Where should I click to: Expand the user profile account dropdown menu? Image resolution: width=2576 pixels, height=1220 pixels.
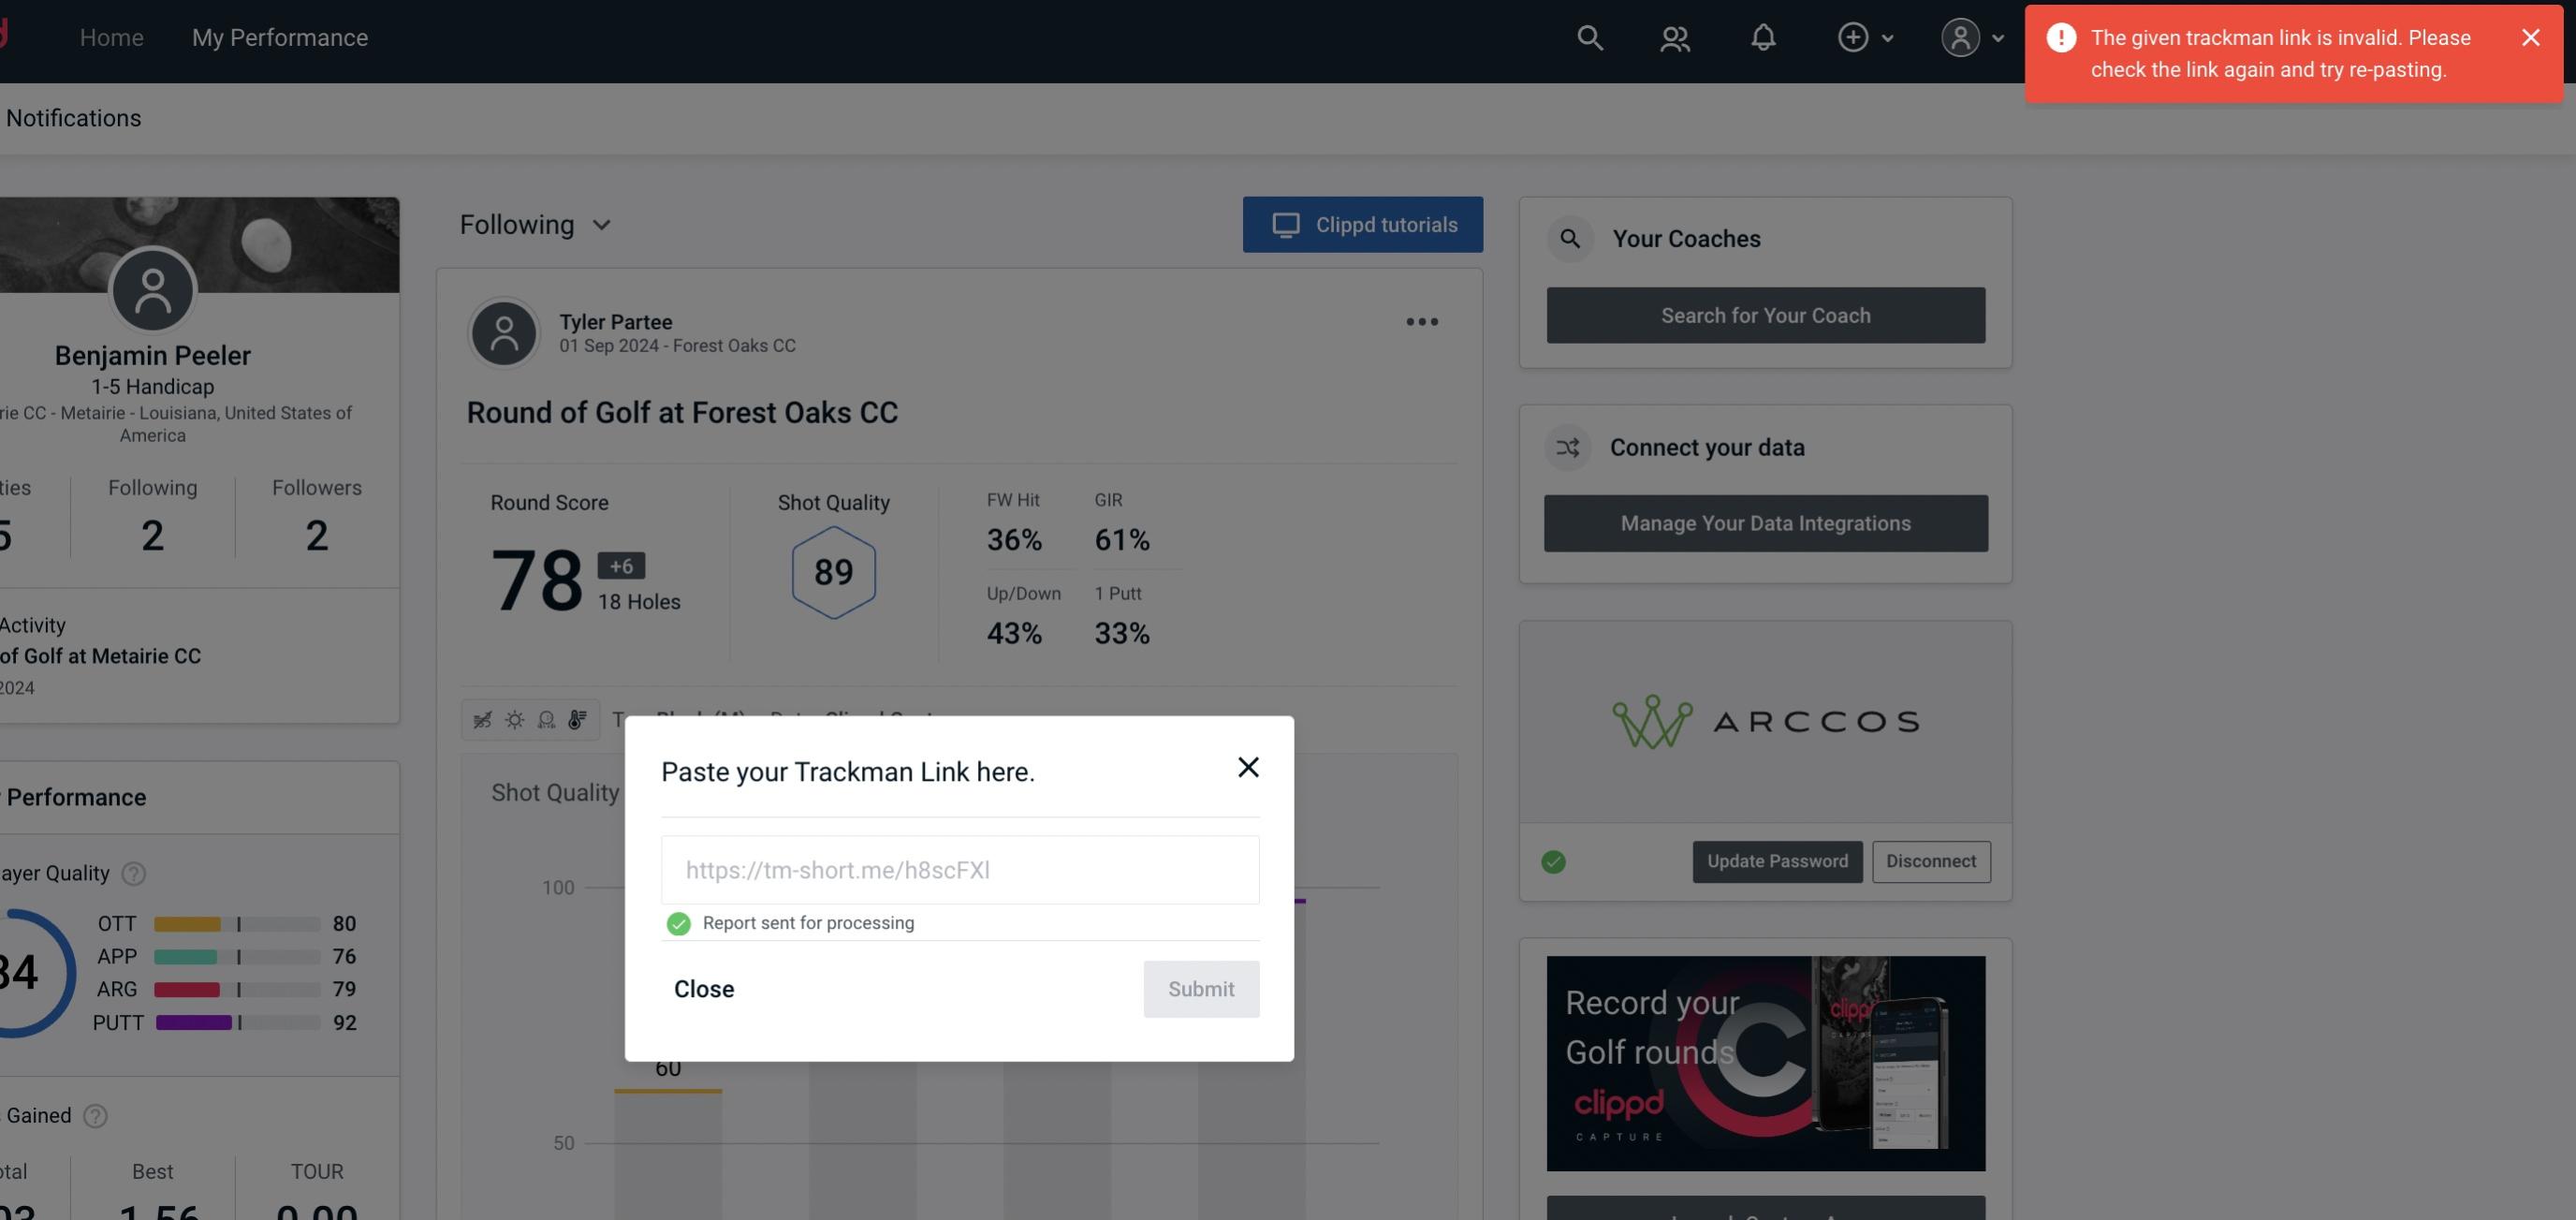click(1971, 37)
